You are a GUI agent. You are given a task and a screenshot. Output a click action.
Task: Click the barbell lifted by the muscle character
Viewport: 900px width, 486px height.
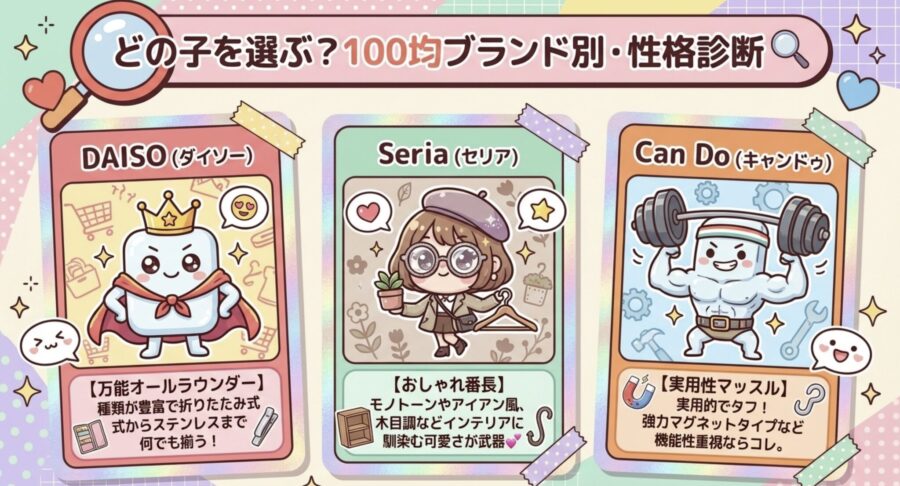click(731, 221)
